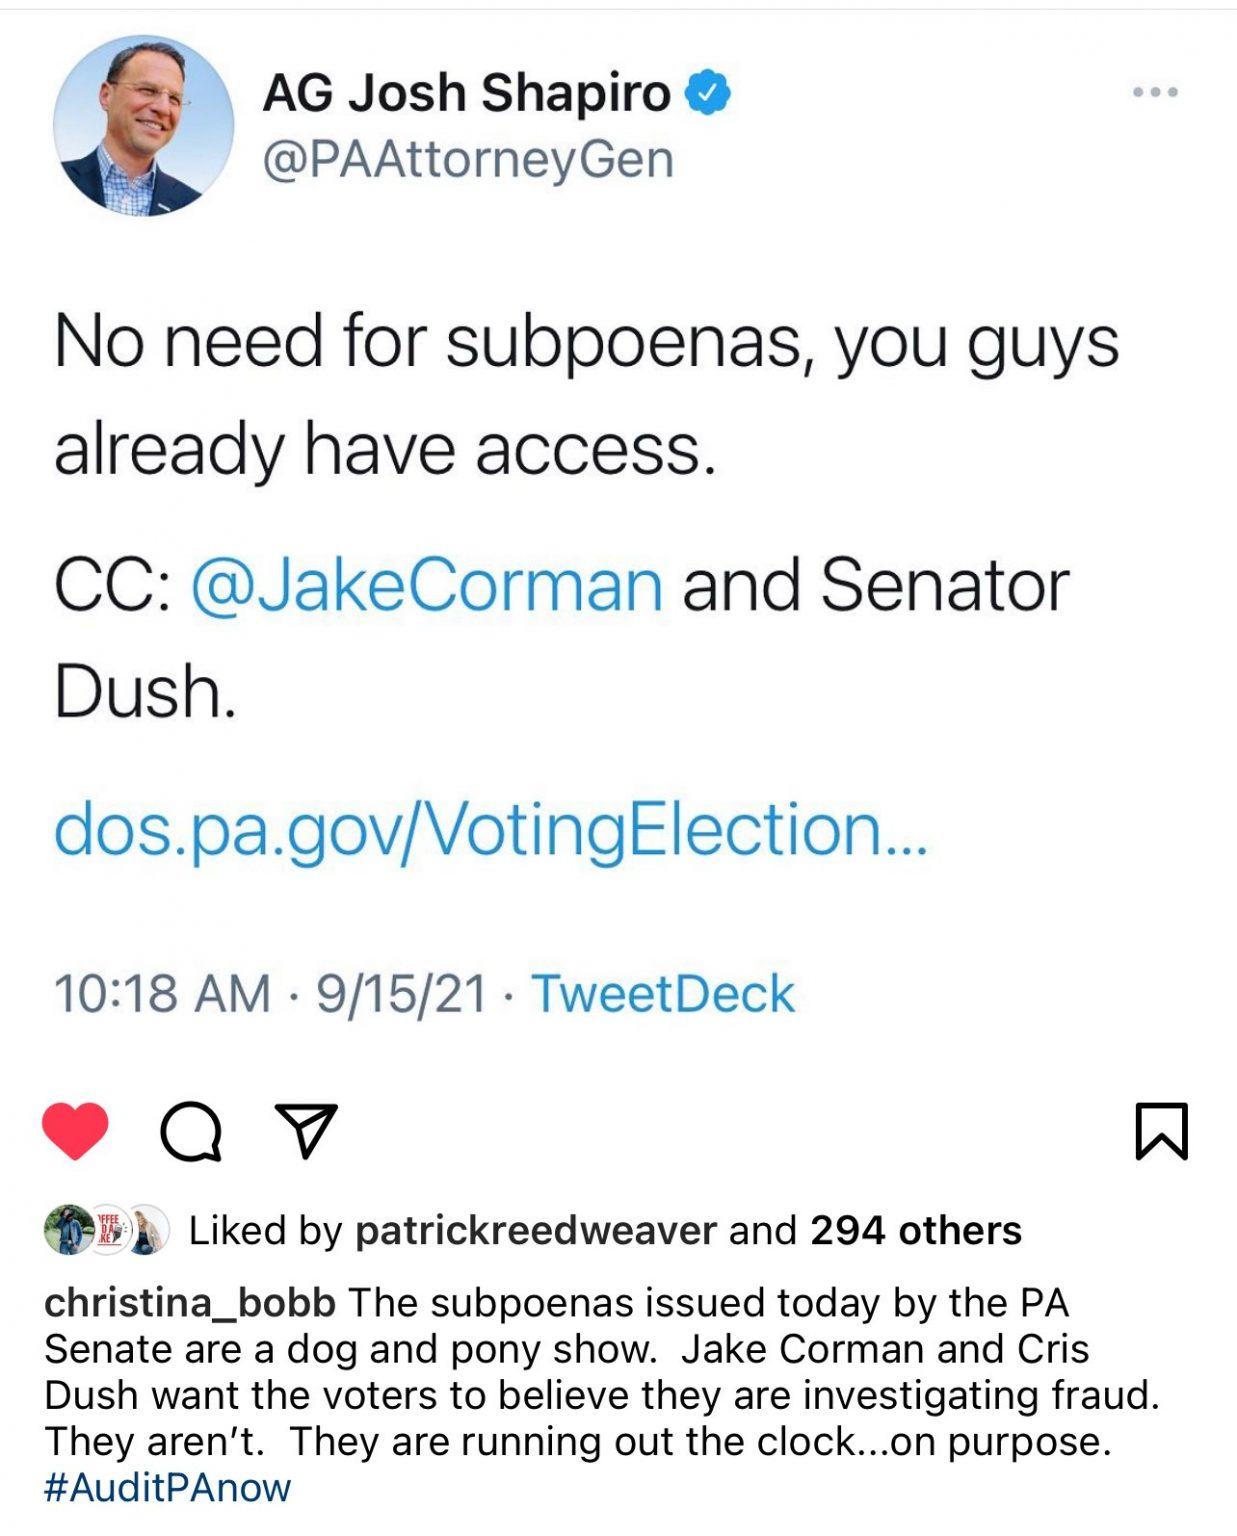The image size is (1237, 1536).
Task: View the 294 others who liked
Action: pos(915,1230)
